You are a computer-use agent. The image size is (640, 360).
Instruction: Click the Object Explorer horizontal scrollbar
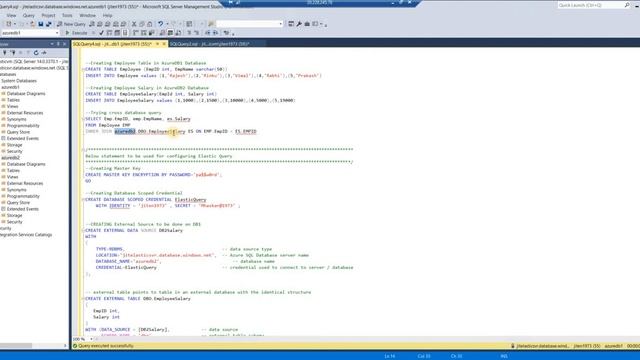tap(33, 346)
